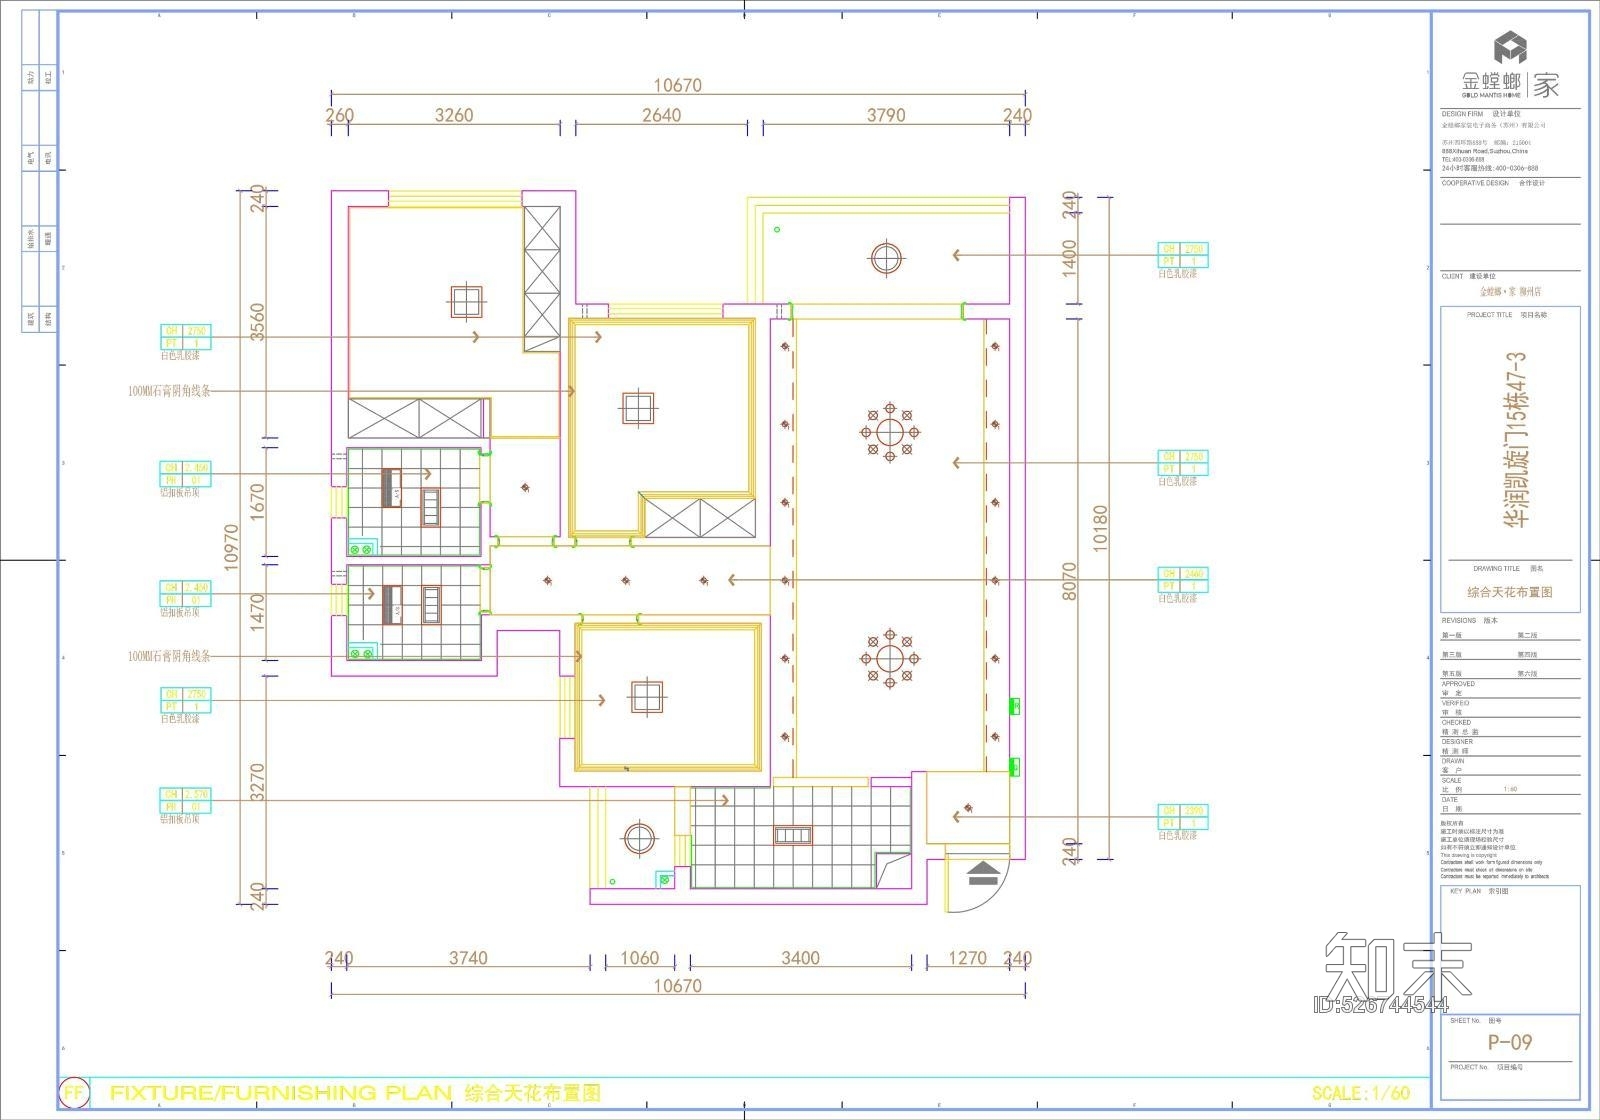Viewport: 1600px width, 1120px height.
Task: Click the 3560 vertical dimension
Action: pyautogui.click(x=257, y=322)
